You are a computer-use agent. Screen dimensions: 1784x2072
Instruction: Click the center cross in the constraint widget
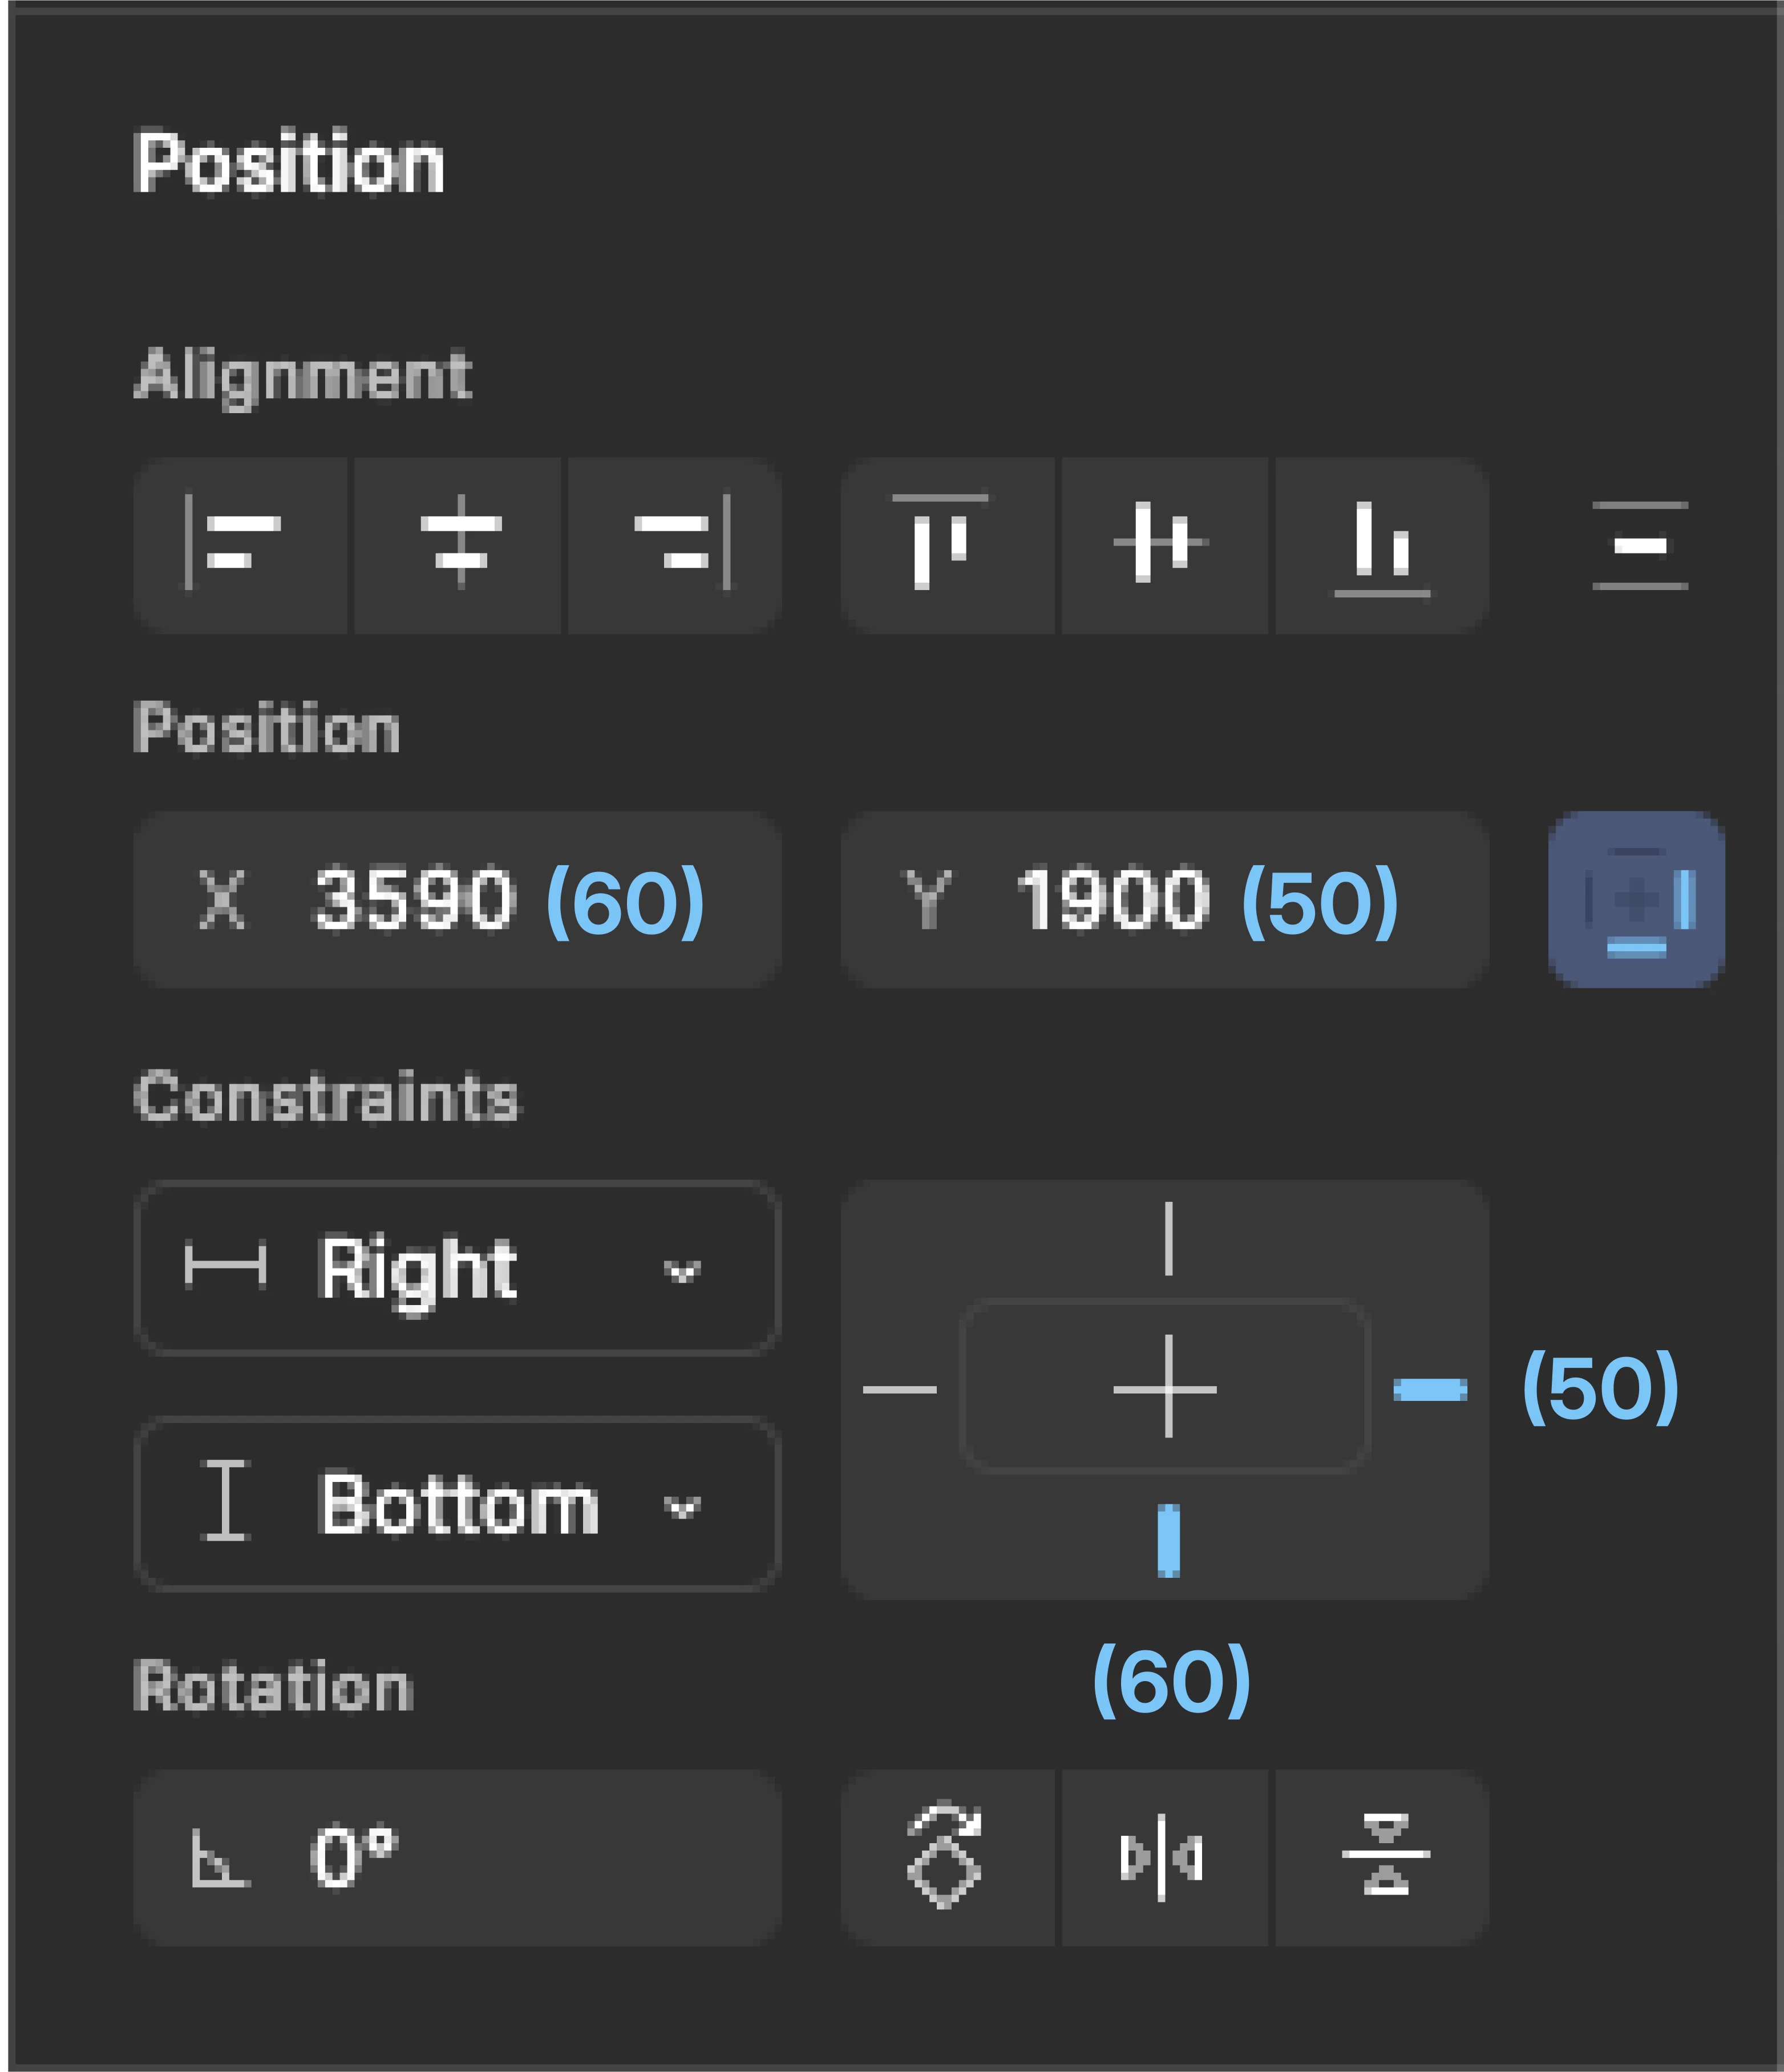click(x=1165, y=1388)
